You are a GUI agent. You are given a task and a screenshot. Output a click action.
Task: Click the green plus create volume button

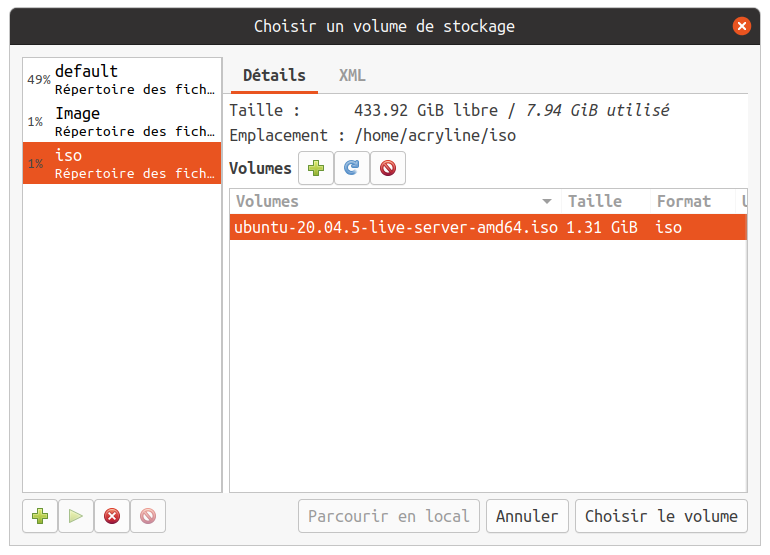click(x=316, y=169)
